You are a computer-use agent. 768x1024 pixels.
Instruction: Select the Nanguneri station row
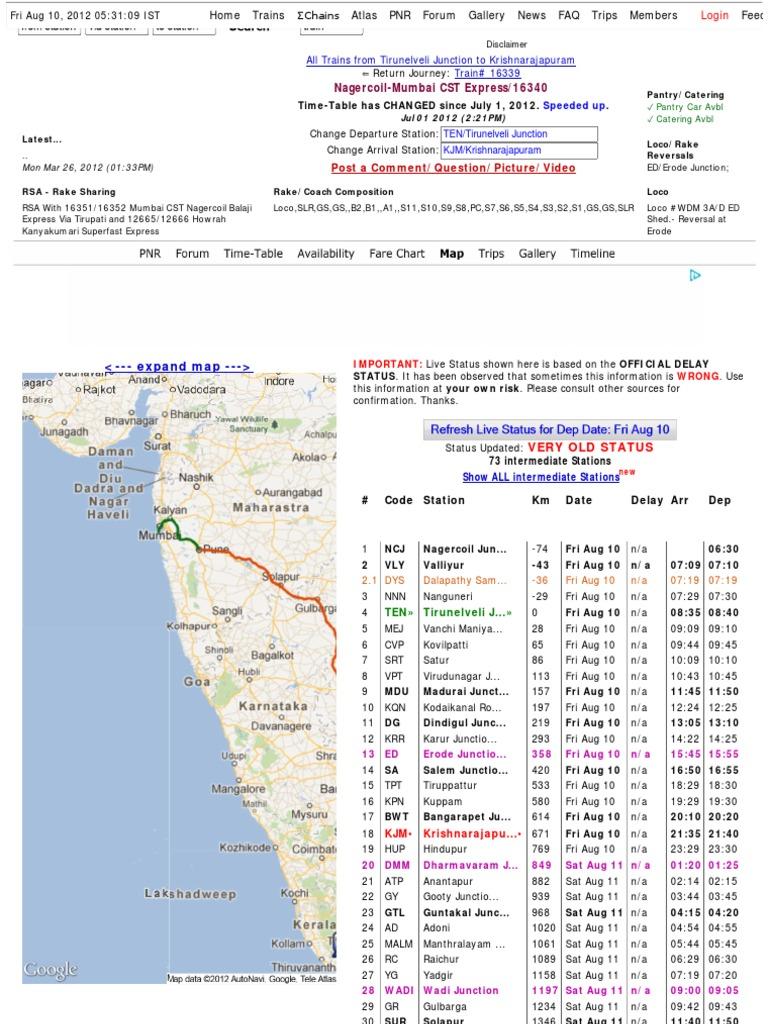(x=550, y=596)
